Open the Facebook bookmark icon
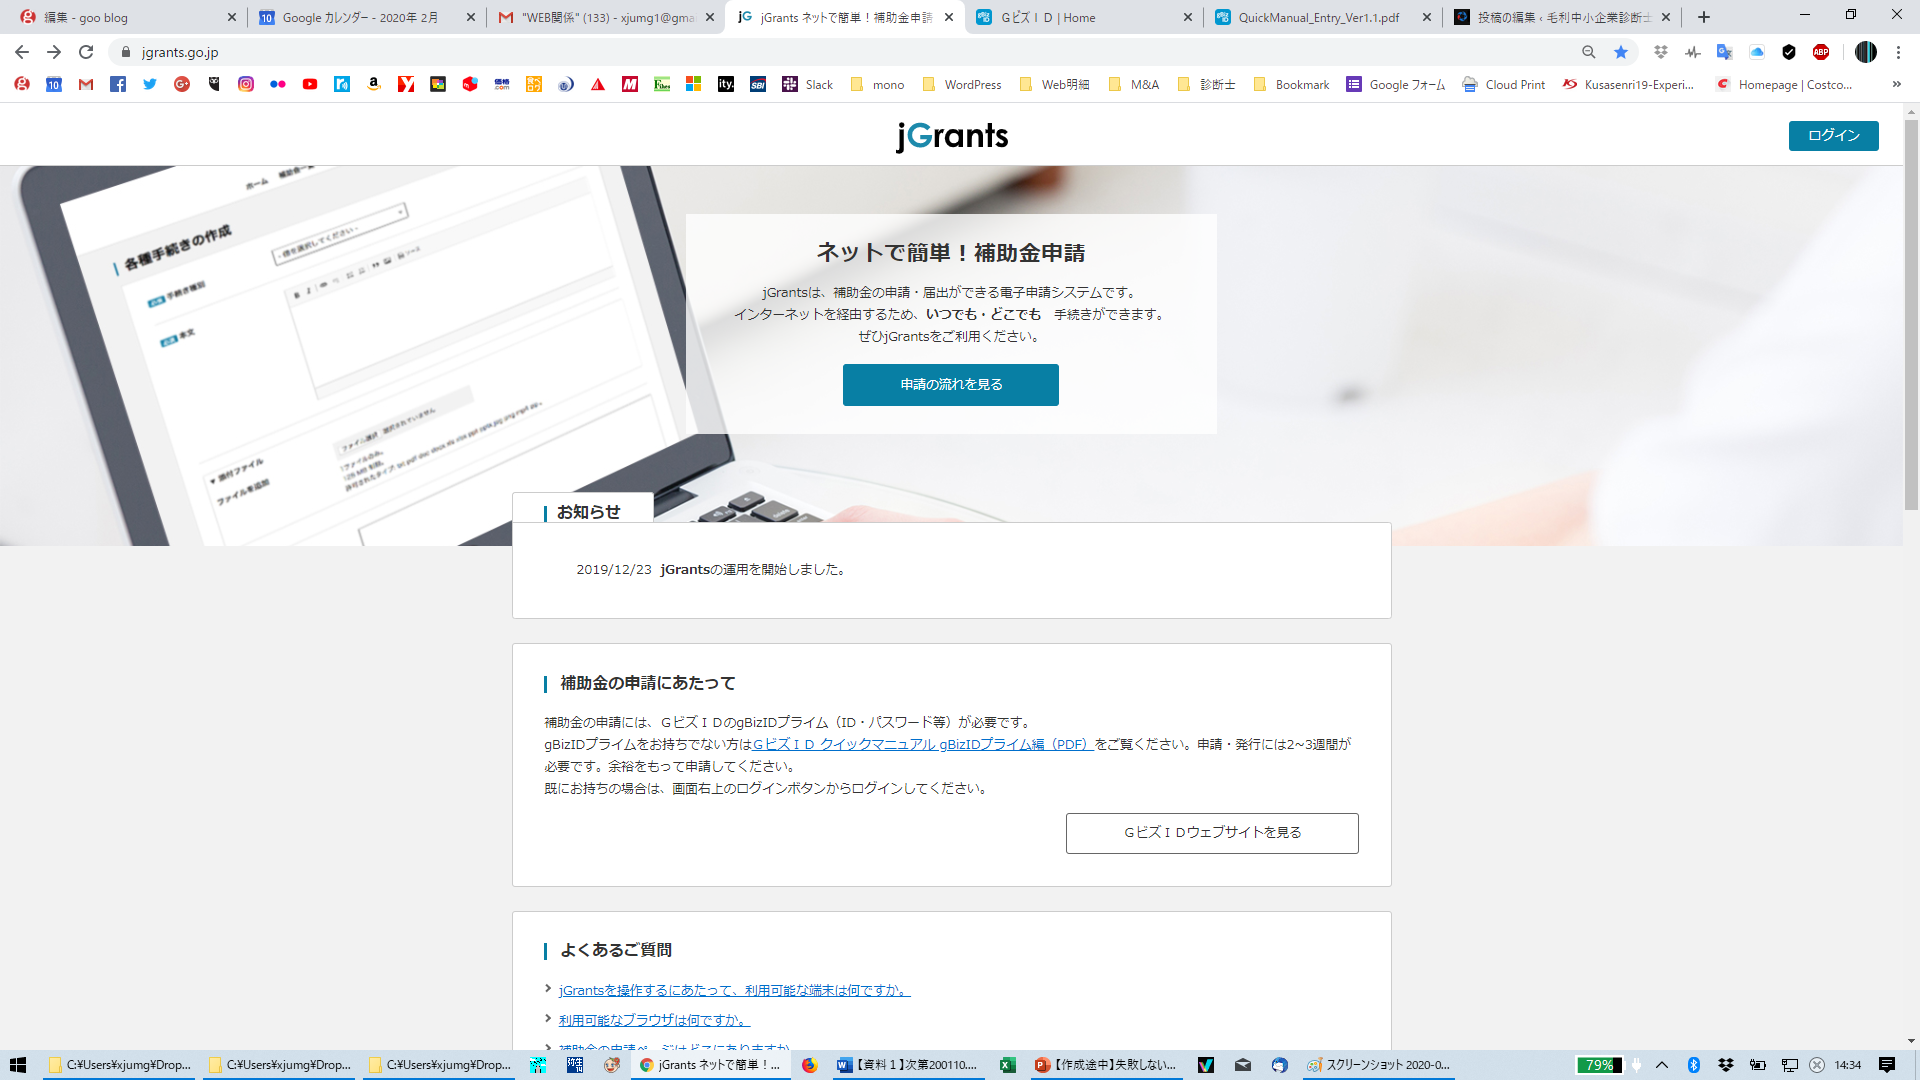 click(x=118, y=85)
